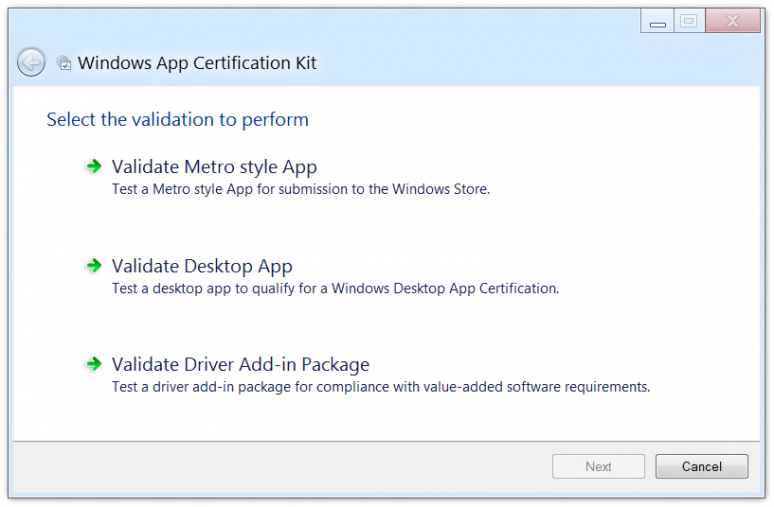The width and height of the screenshot is (774, 507).
Task: Click 'Test a desktop app to qualify' description
Action: pos(335,288)
